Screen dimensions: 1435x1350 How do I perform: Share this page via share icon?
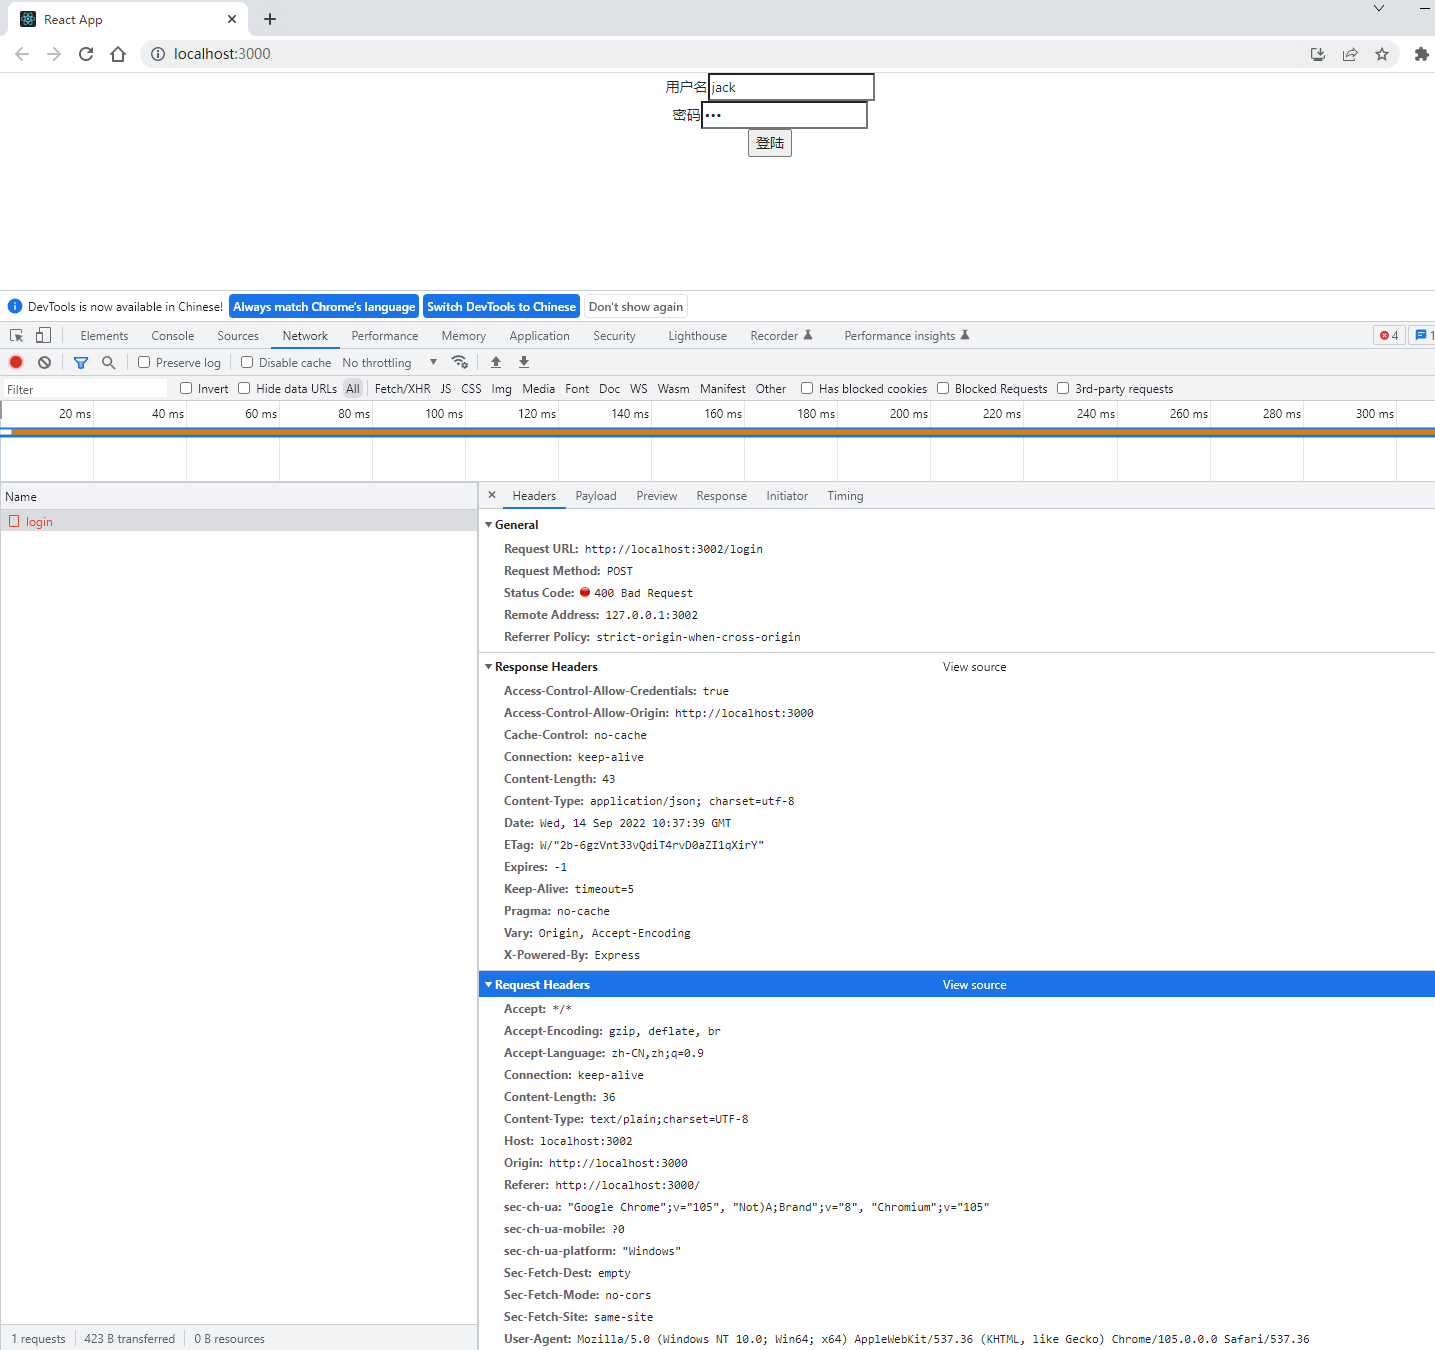click(x=1350, y=54)
